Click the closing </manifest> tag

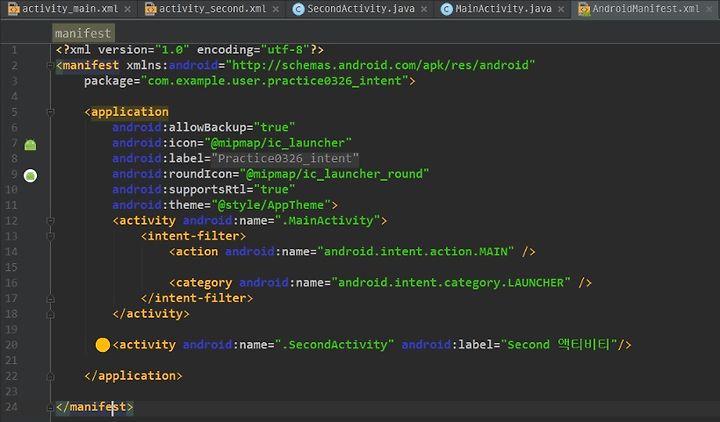click(x=95, y=407)
